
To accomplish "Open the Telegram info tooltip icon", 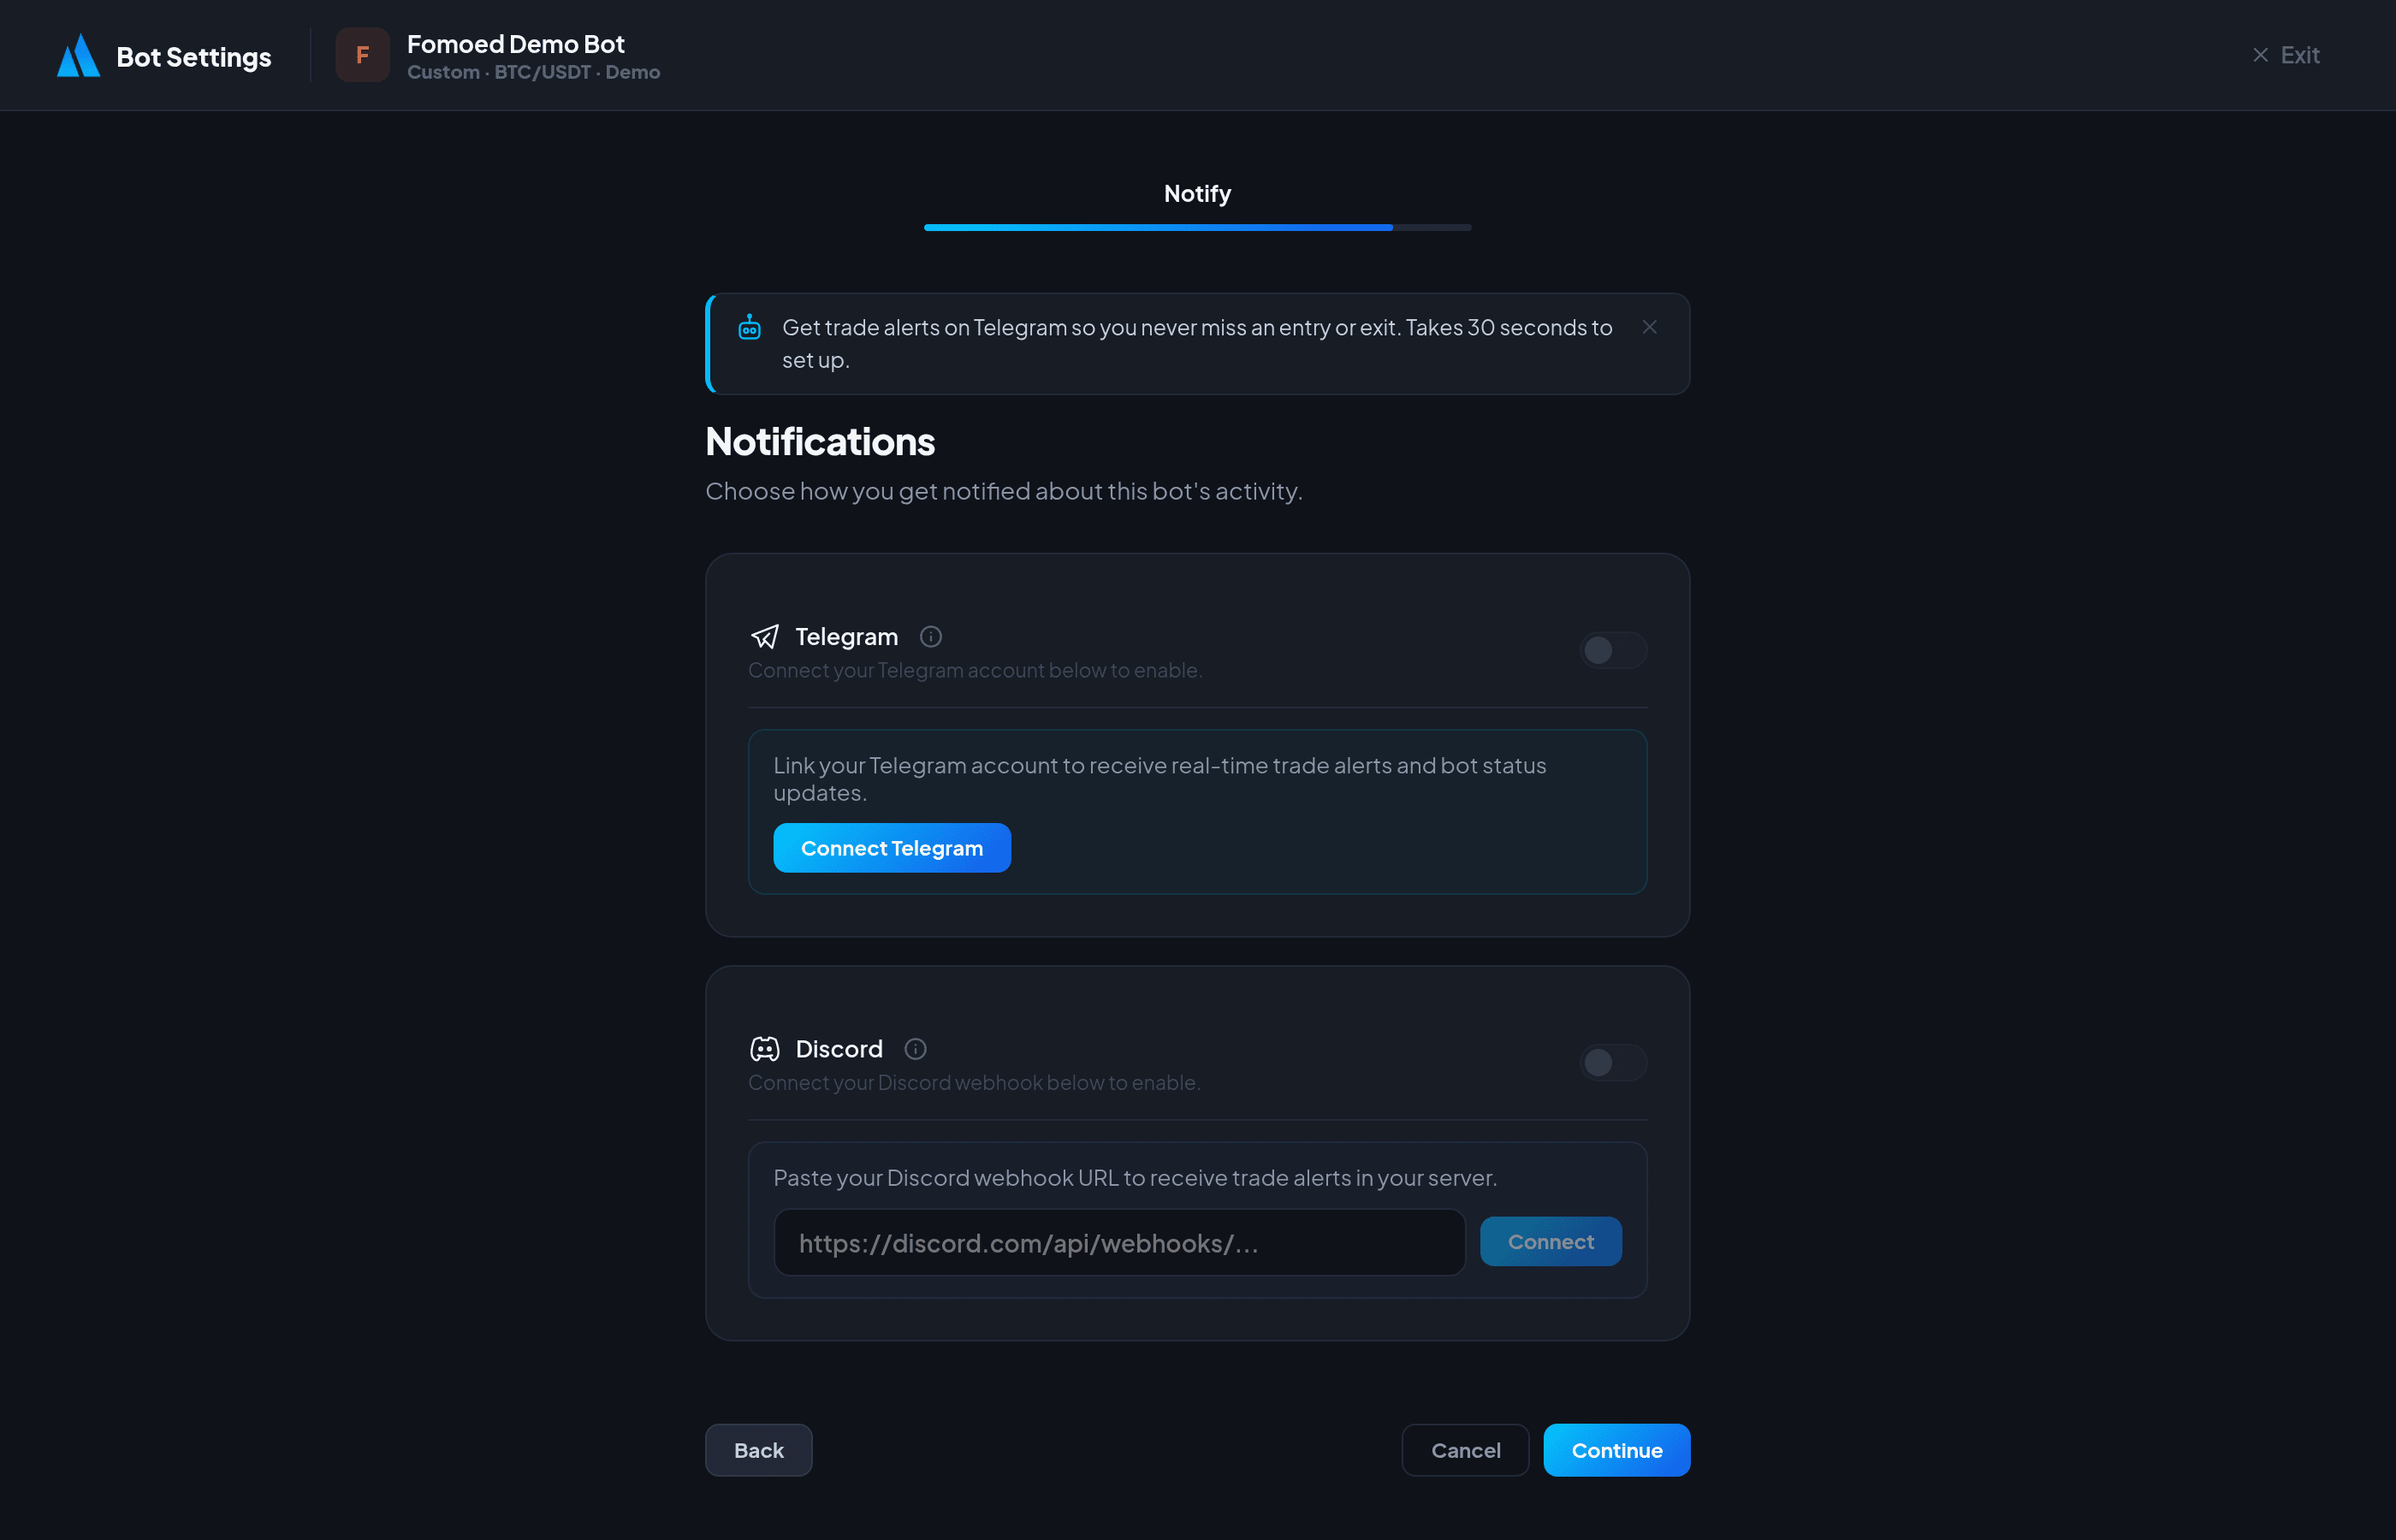I will 930,637.
